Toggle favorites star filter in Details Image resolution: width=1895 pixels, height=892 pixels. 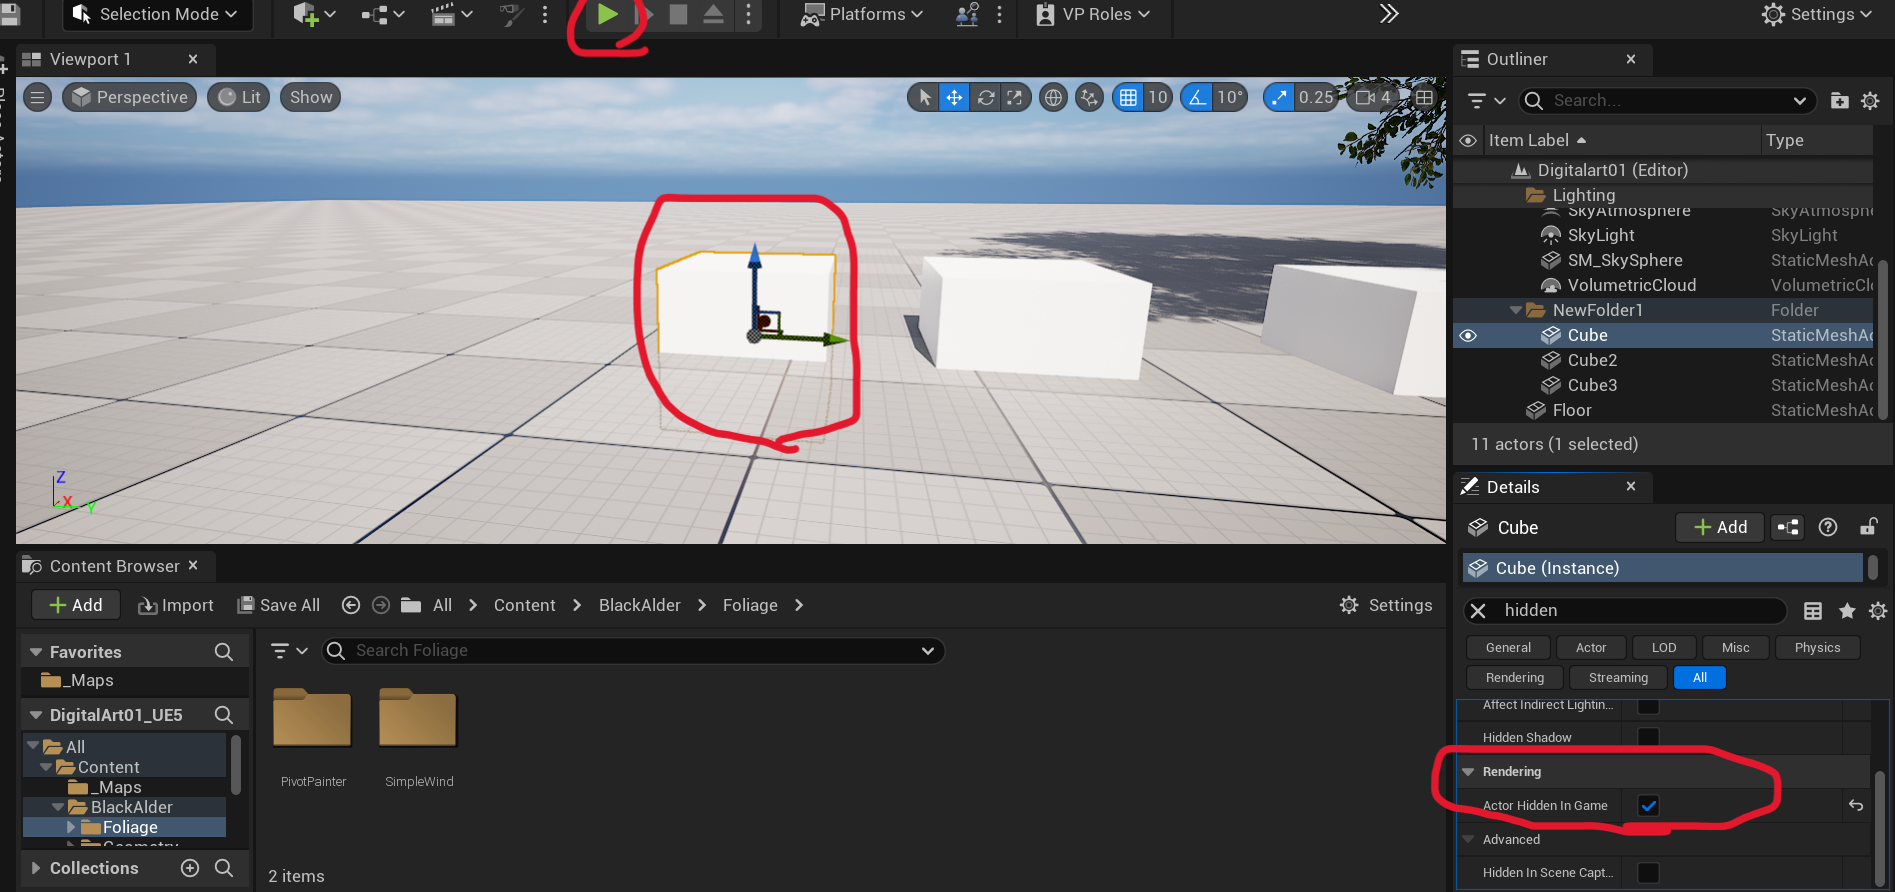tap(1847, 610)
